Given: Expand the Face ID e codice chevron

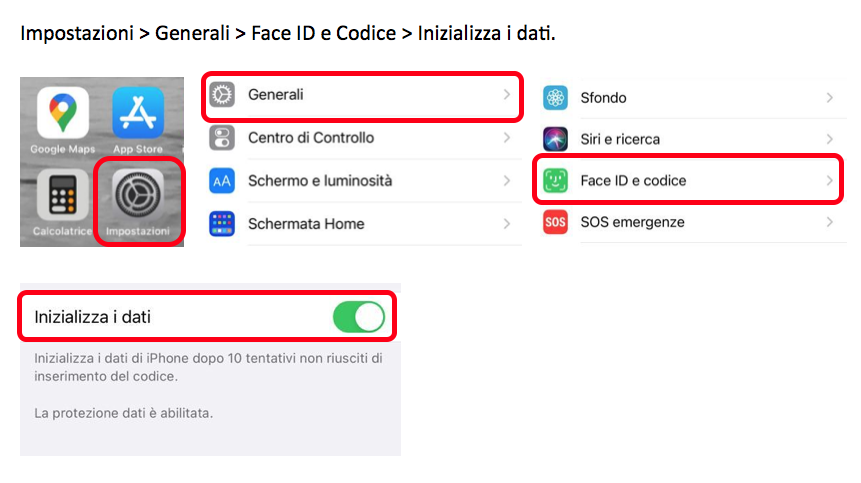Looking at the screenshot, I should point(830,181).
